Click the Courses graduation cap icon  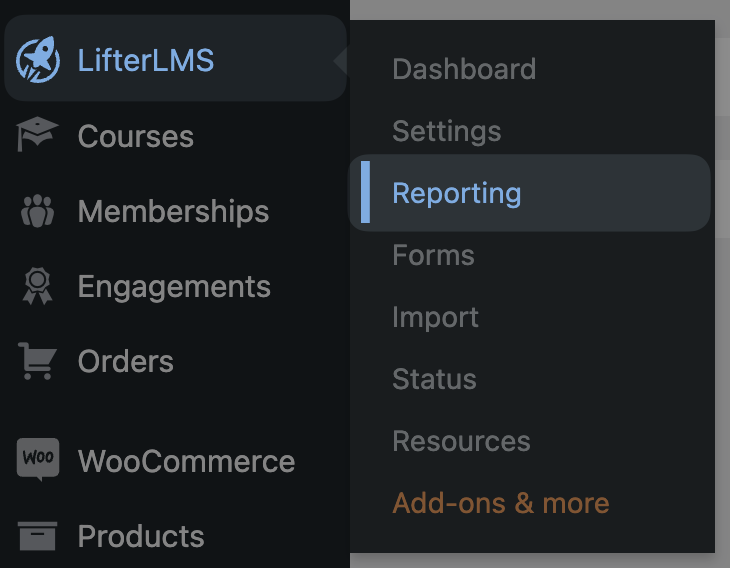38,135
